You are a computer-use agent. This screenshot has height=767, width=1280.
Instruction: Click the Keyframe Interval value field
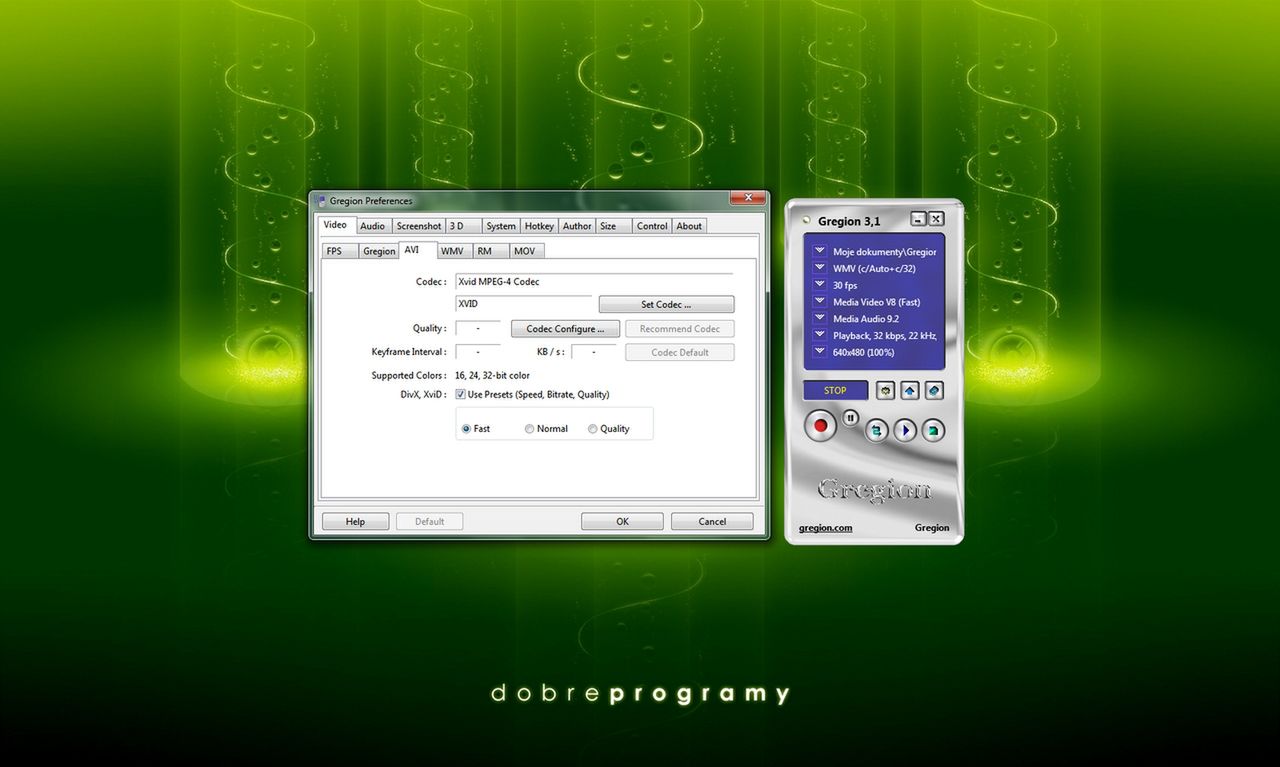tap(478, 352)
